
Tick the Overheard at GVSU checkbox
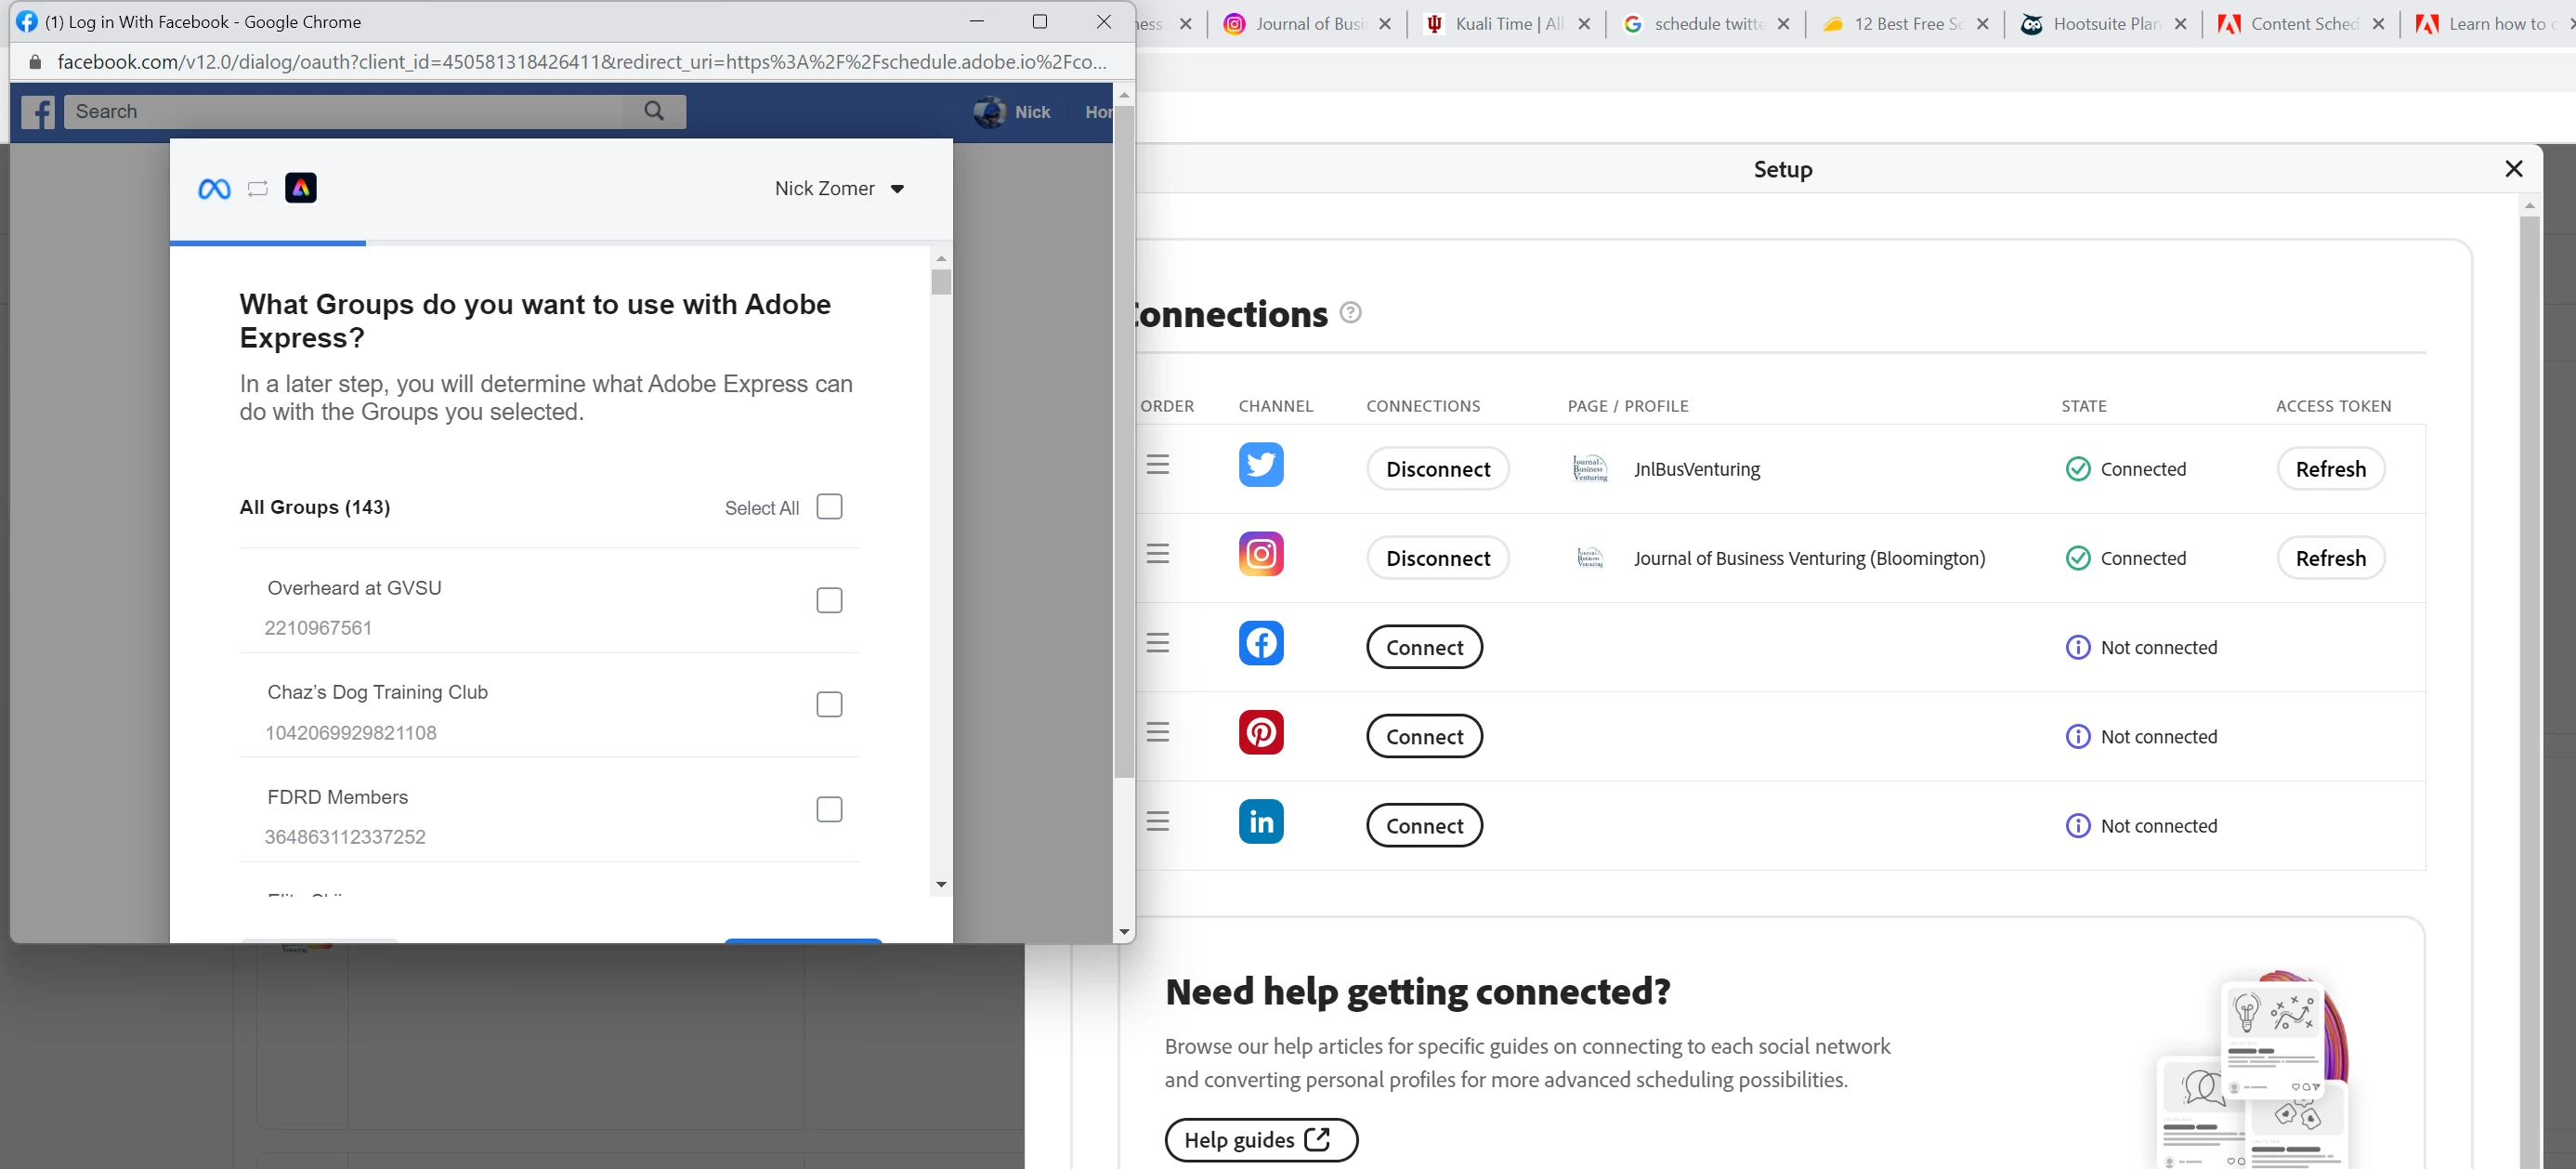coord(829,600)
